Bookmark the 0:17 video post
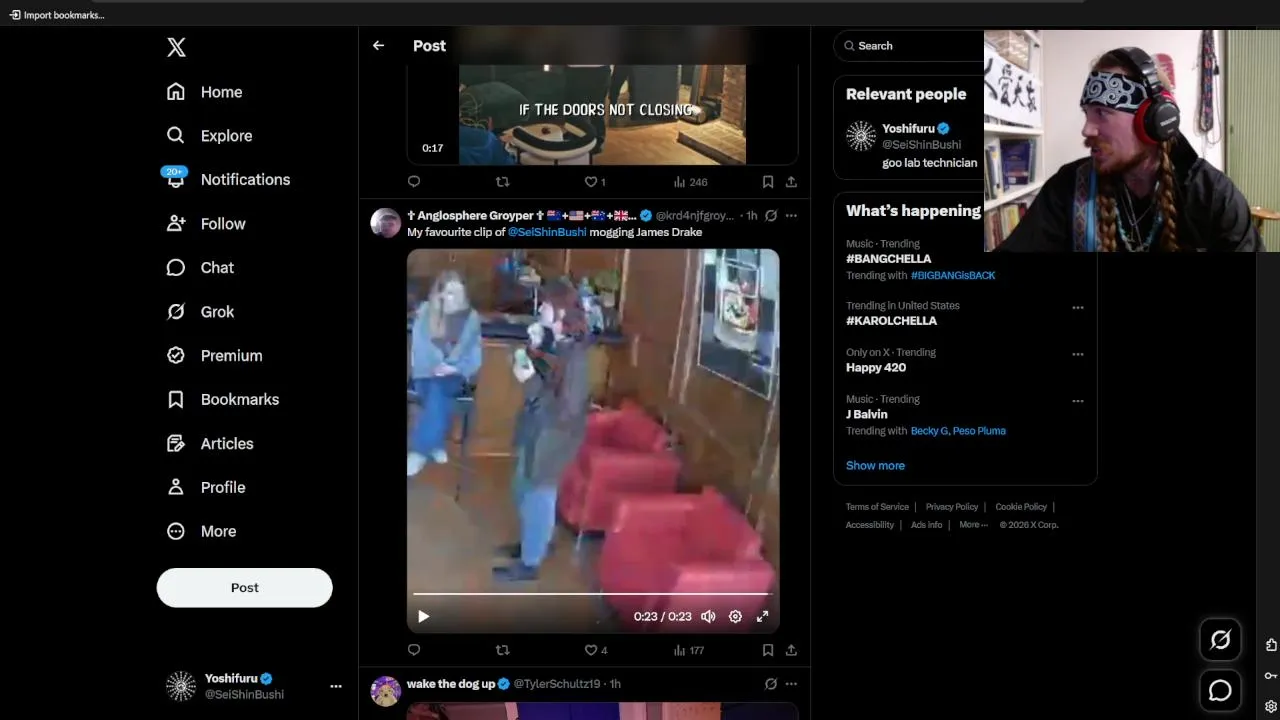The width and height of the screenshot is (1280, 720). (x=768, y=182)
